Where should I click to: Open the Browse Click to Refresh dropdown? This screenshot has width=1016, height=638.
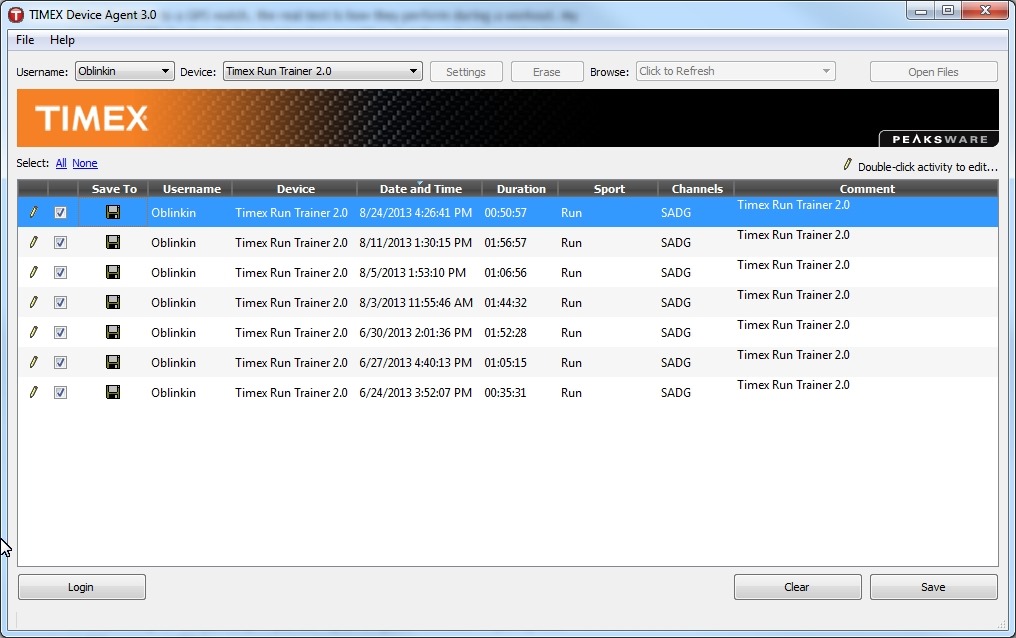tap(735, 71)
